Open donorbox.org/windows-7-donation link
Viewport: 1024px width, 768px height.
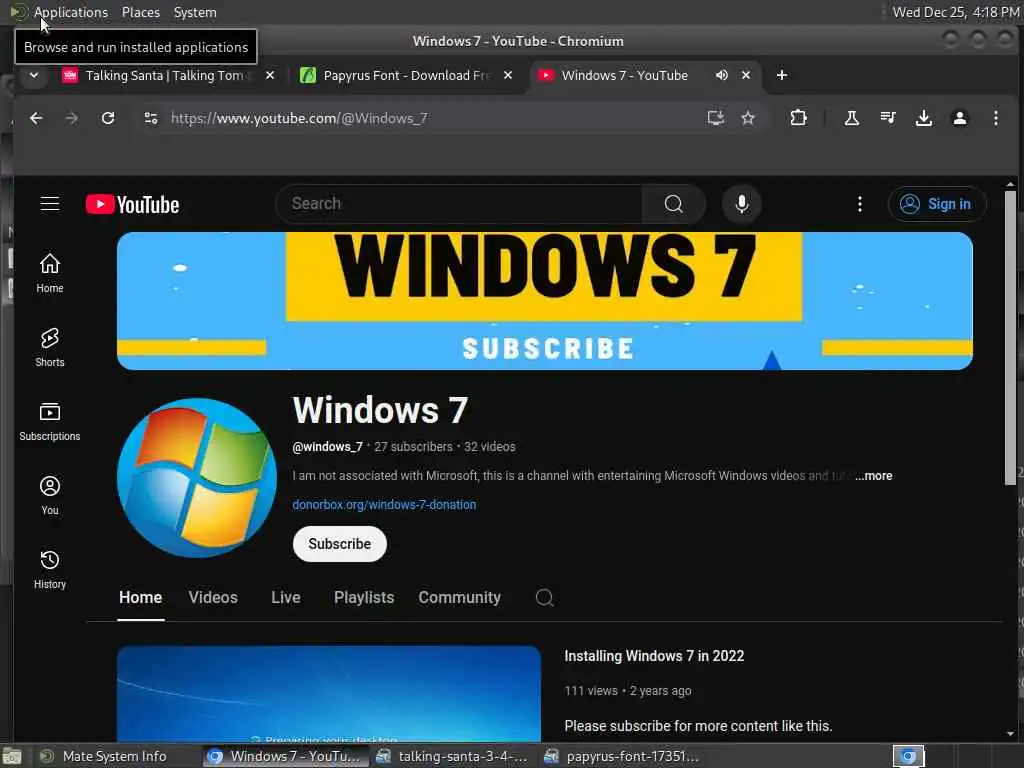tap(384, 505)
